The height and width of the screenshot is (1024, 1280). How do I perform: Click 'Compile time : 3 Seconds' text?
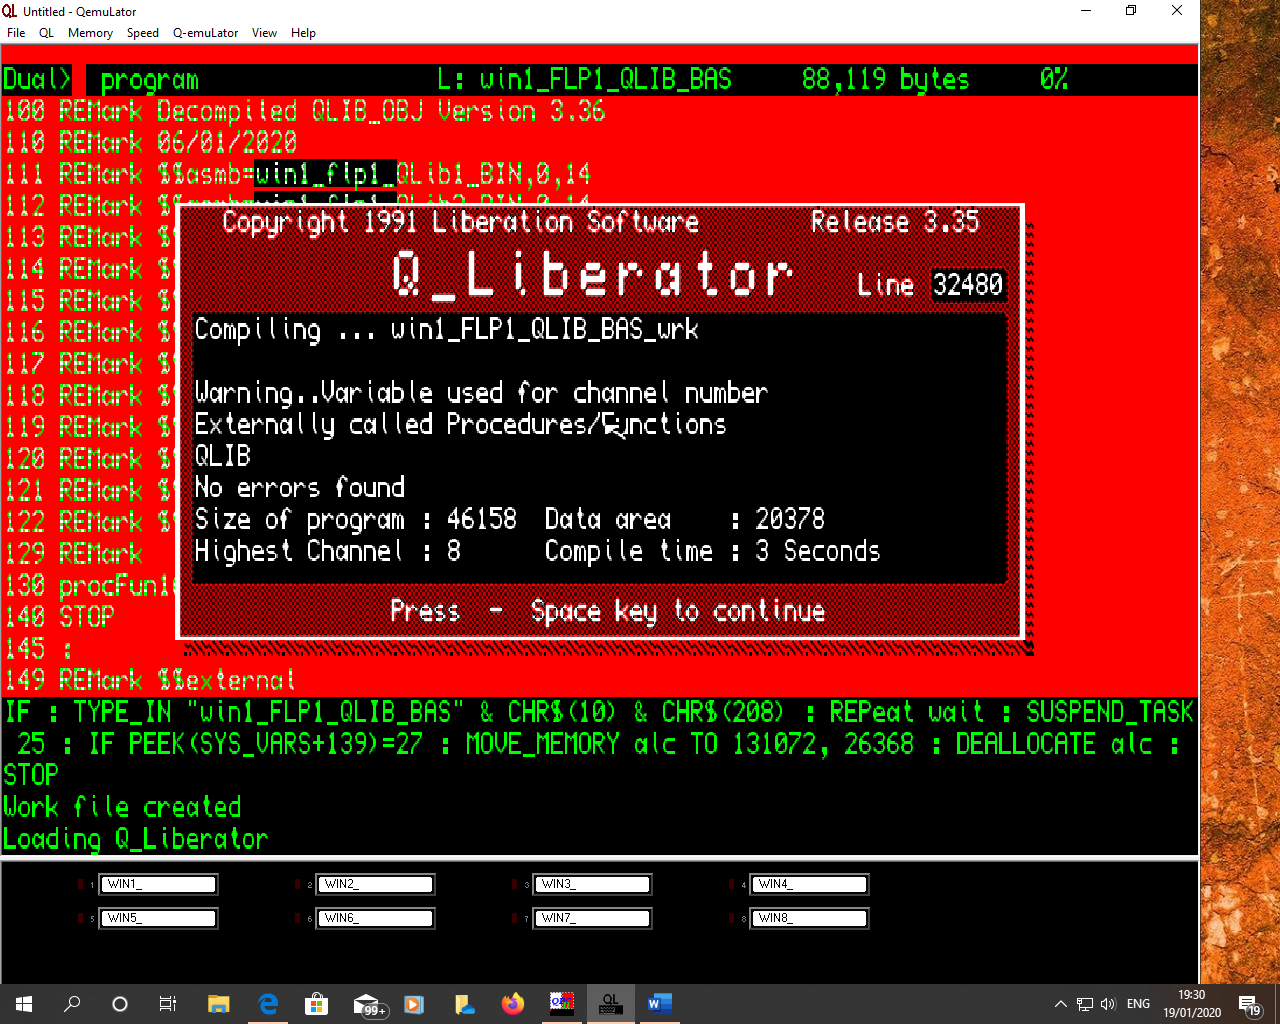712,552
